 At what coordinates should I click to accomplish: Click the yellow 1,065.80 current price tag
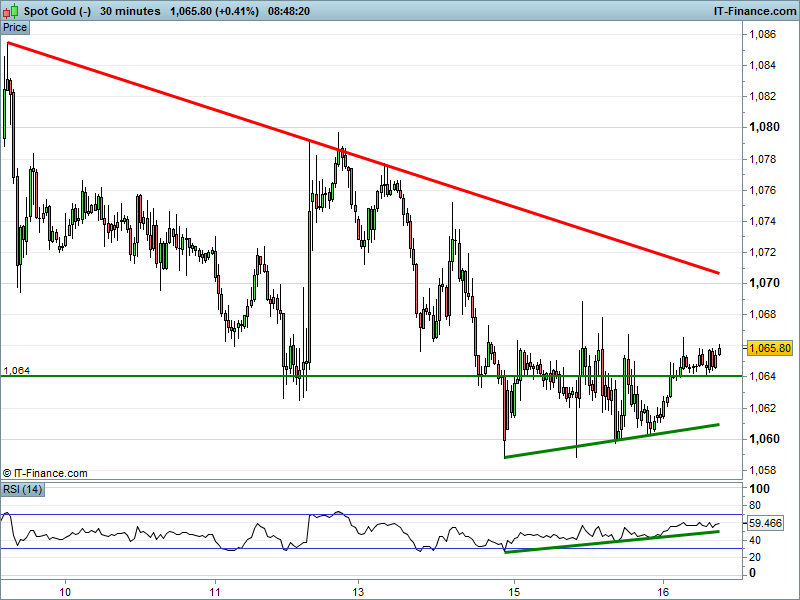tap(770, 348)
